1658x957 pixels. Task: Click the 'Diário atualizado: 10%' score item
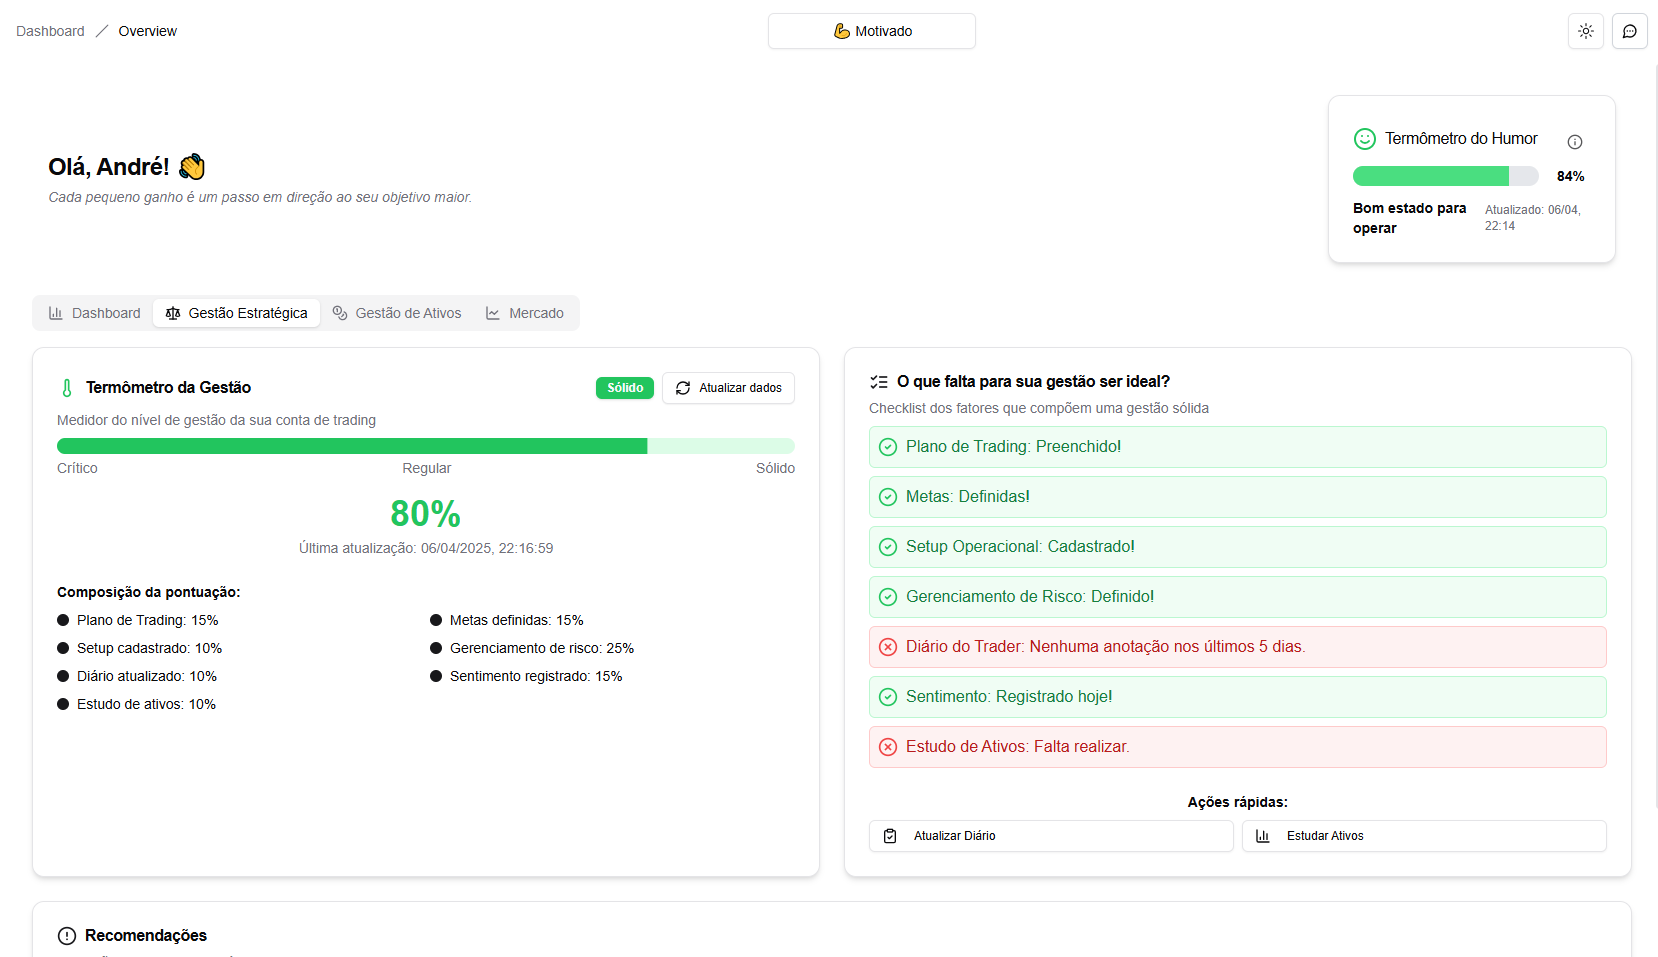tap(137, 676)
